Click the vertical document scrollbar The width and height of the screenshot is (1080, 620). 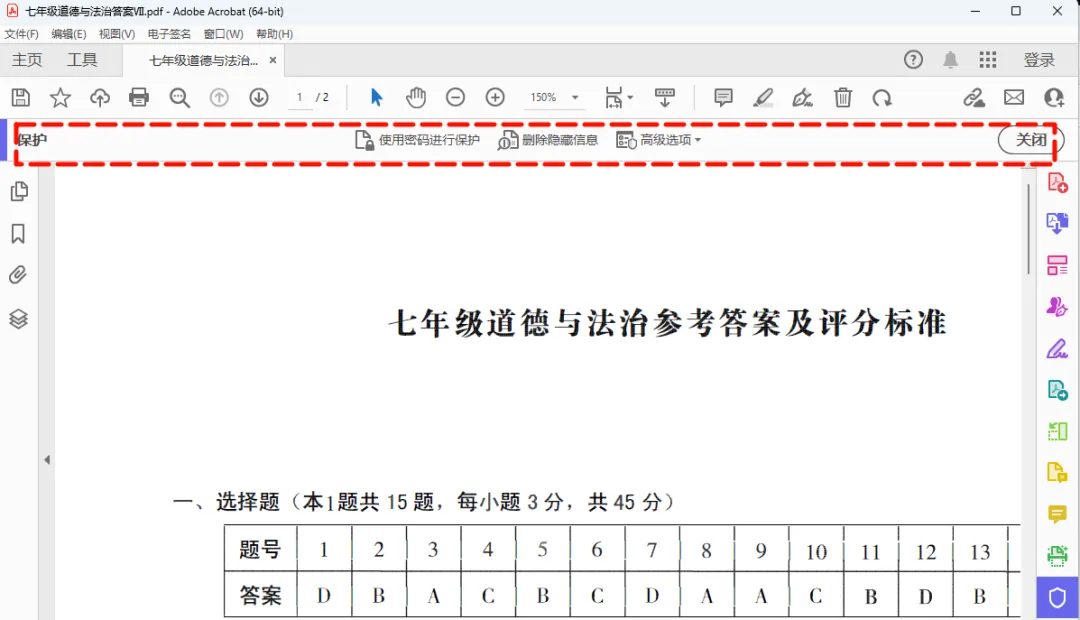click(x=1028, y=229)
